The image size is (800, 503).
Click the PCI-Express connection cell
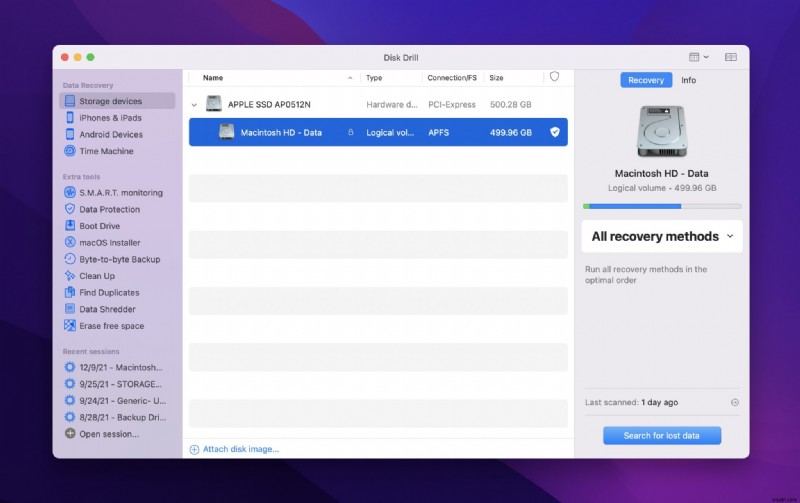pos(452,105)
